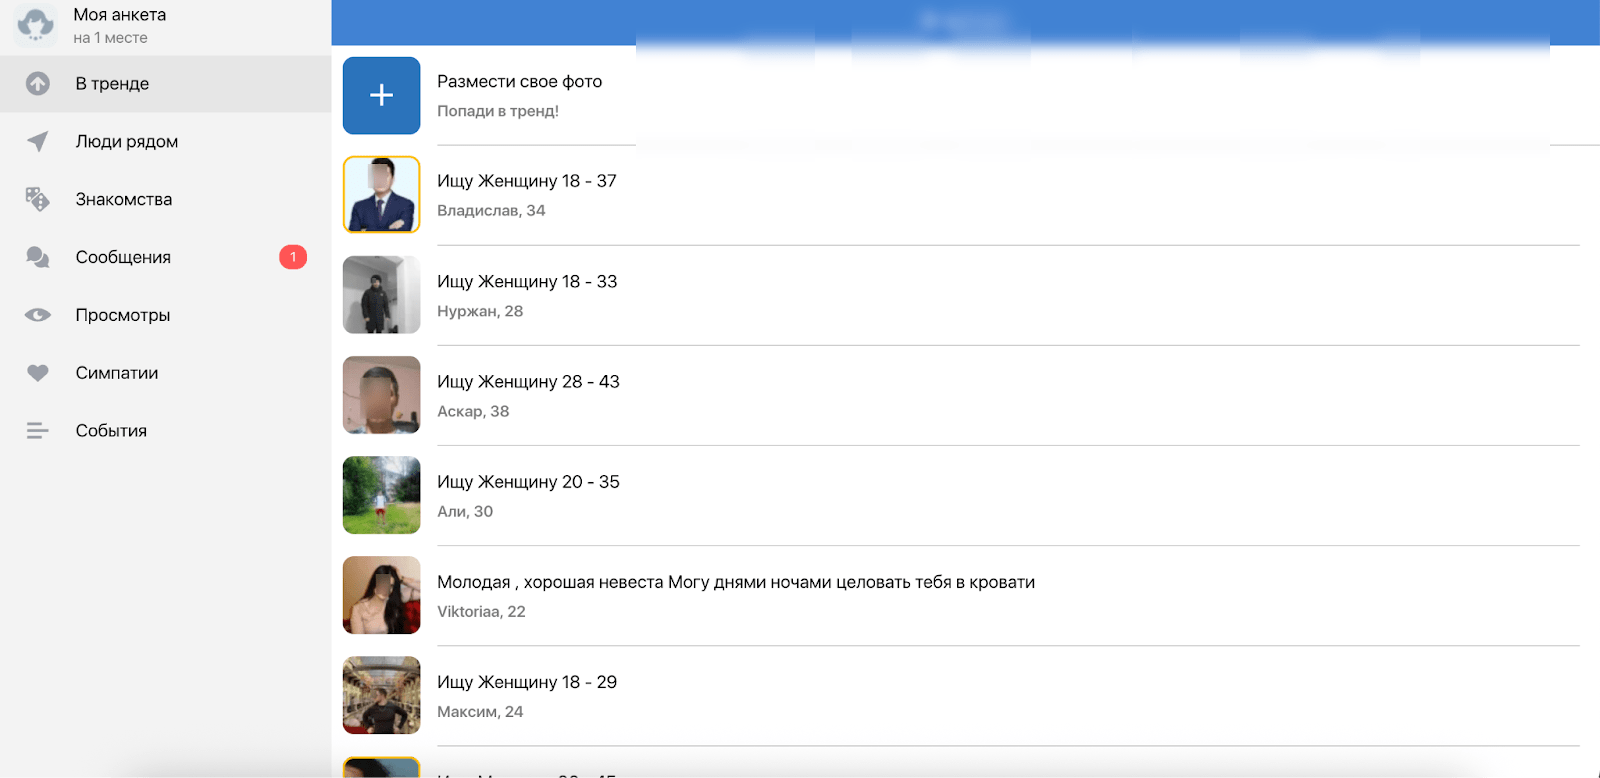Open the Сообщения menu item
Screen dimensions: 1600x778
click(123, 258)
